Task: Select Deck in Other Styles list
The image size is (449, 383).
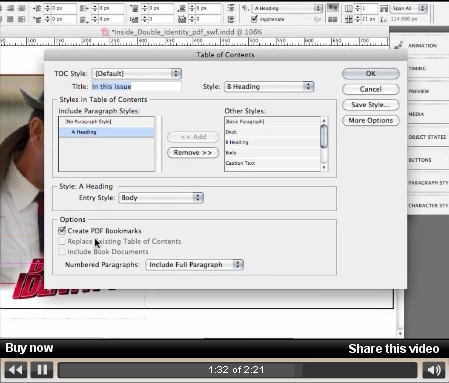Action: tap(272, 132)
